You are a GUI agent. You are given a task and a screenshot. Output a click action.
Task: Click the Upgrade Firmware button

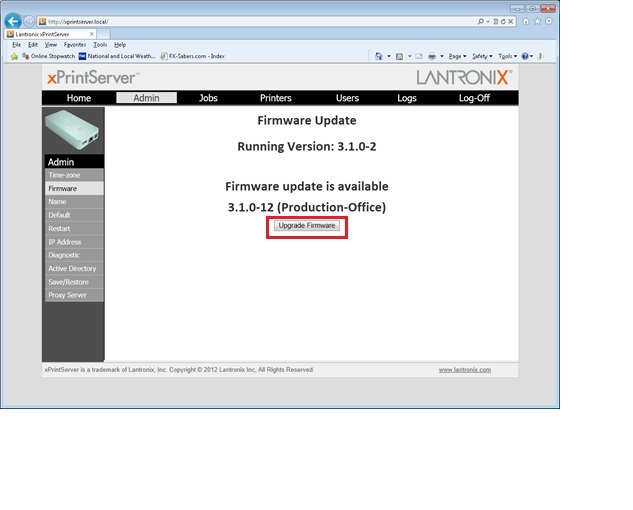tap(307, 226)
